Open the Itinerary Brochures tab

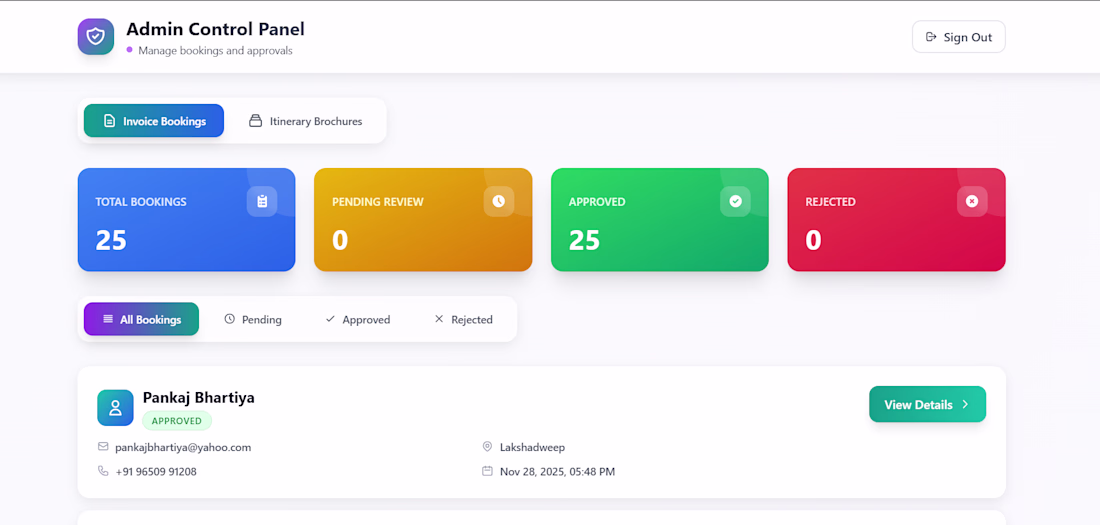click(305, 121)
